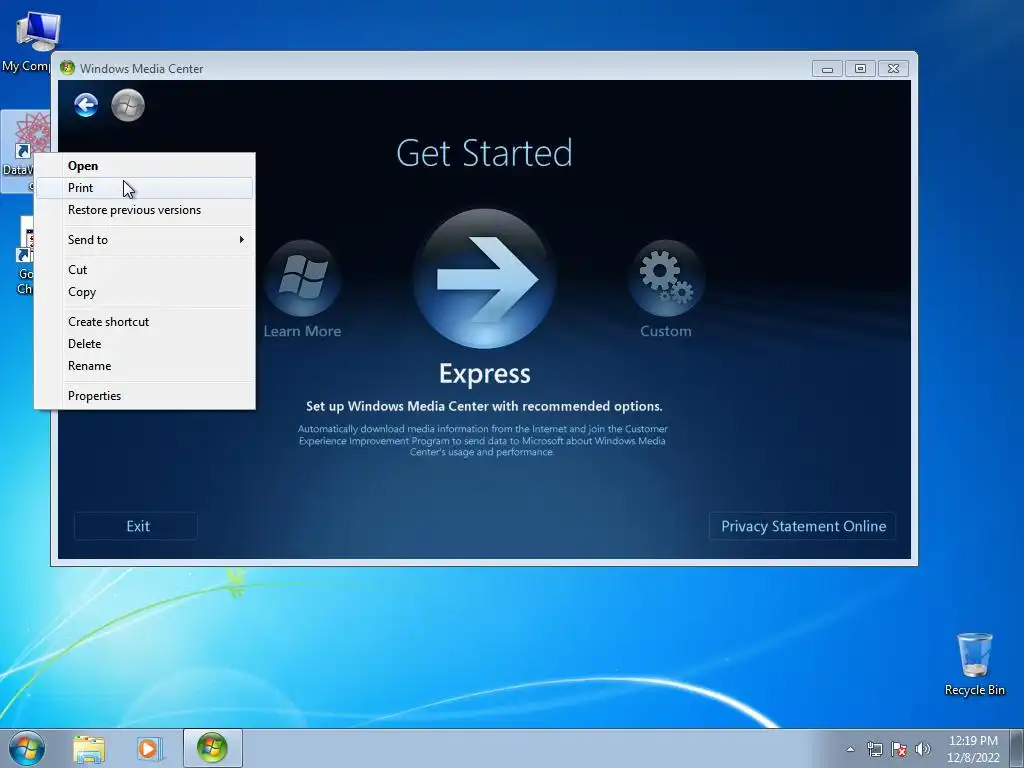
Task: Select the Express setup arrow icon
Action: 485,280
